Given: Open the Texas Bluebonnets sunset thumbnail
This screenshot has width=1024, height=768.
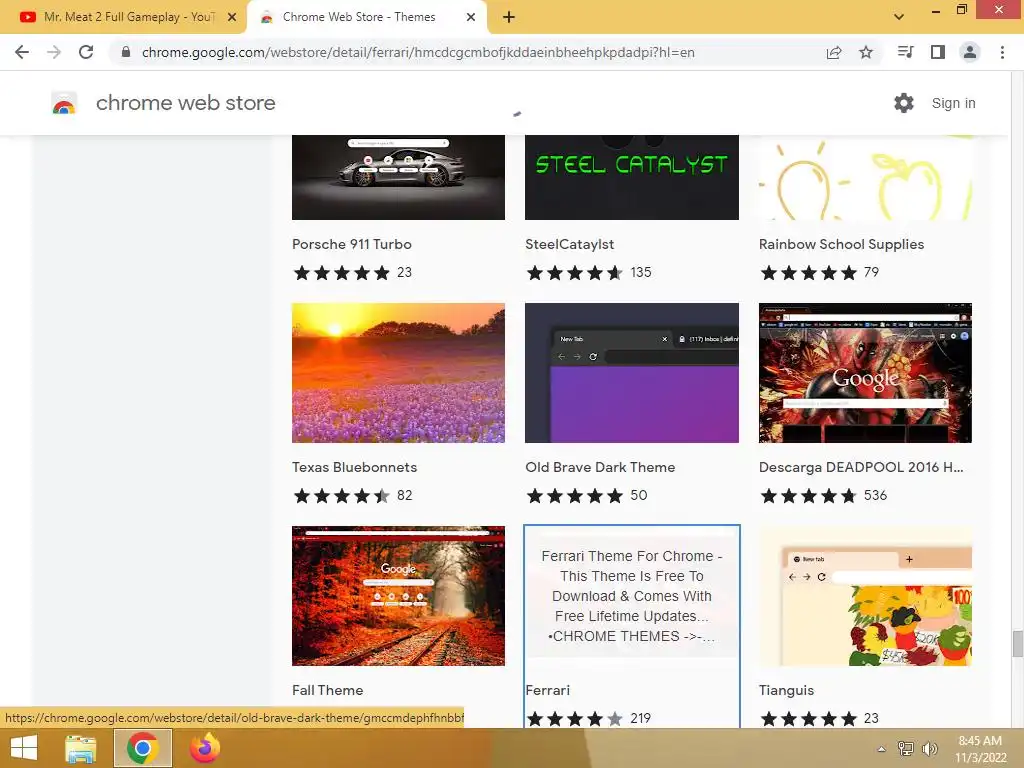Looking at the screenshot, I should pyautogui.click(x=398, y=373).
